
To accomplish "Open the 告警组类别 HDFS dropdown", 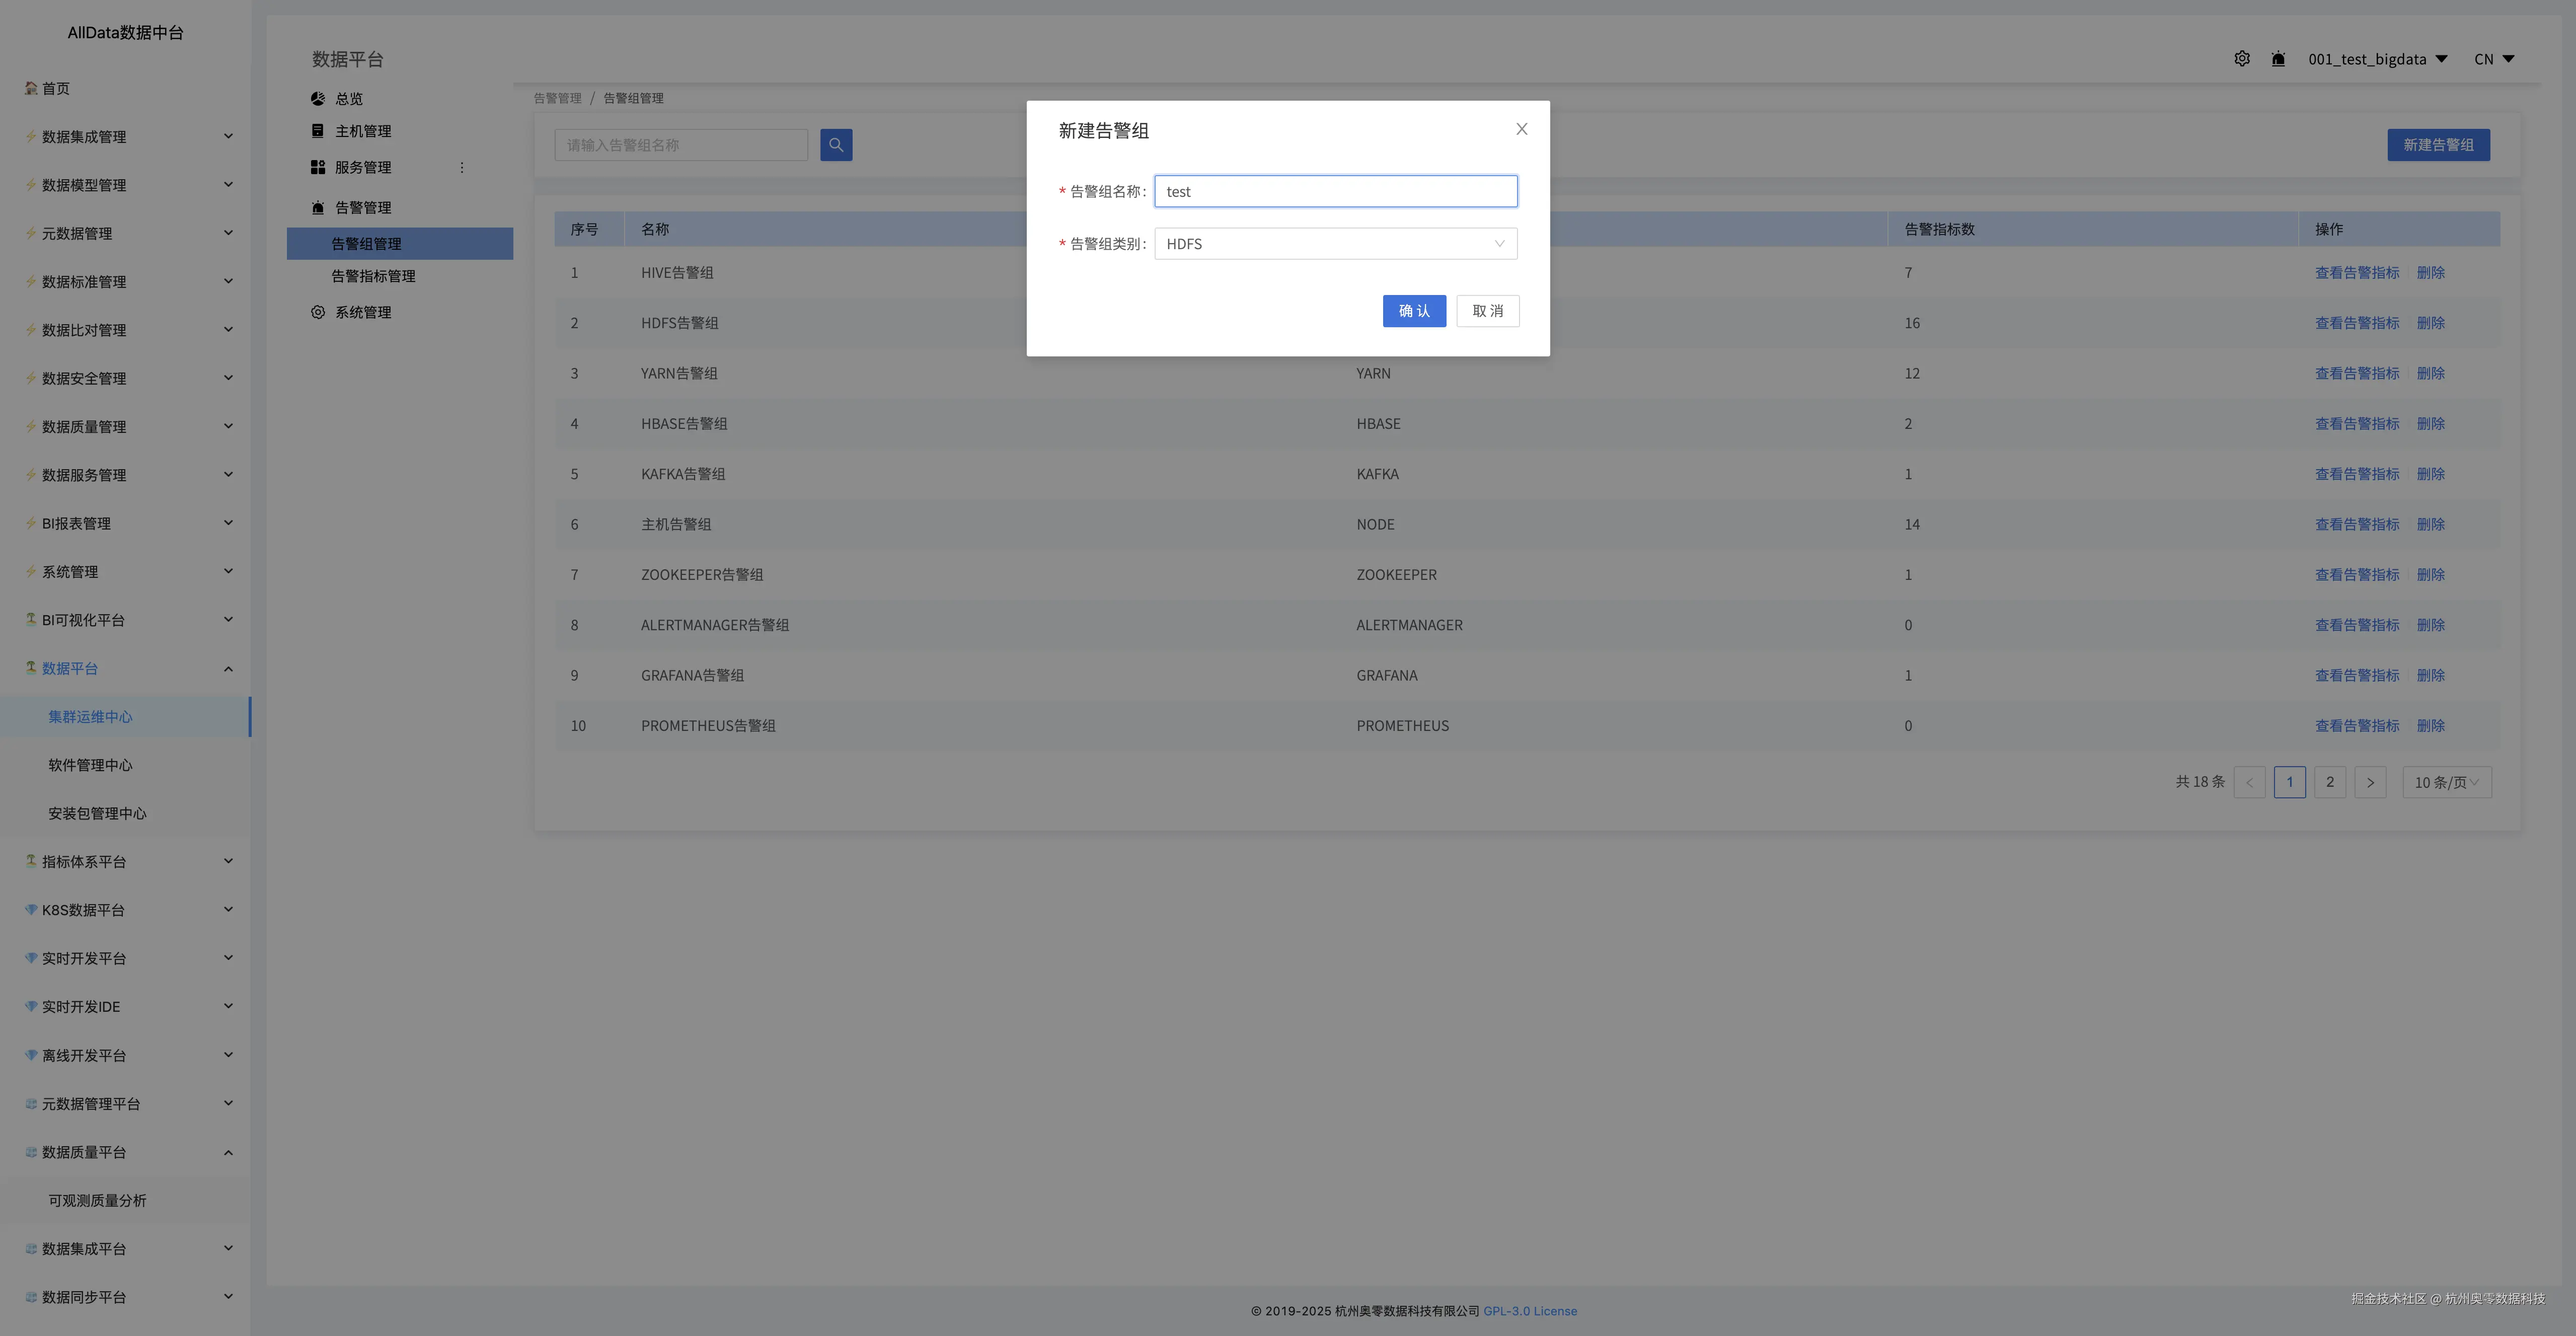I will point(1335,244).
